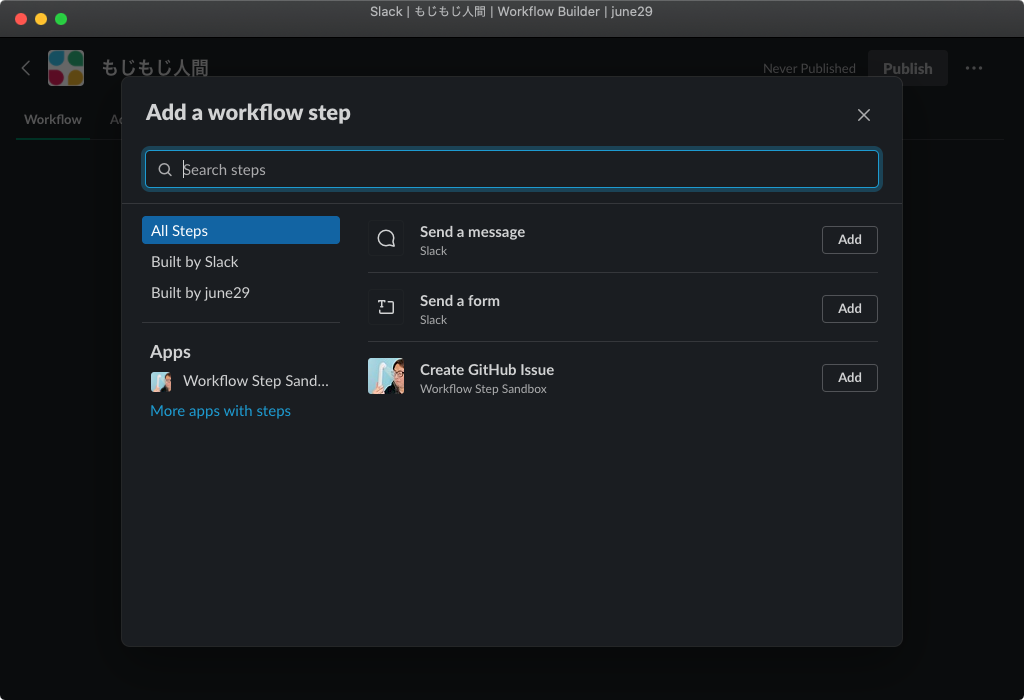Click the Workflow Step Sandbox app icon in sidebar
Viewport: 1024px width, 700px height.
[x=161, y=381]
